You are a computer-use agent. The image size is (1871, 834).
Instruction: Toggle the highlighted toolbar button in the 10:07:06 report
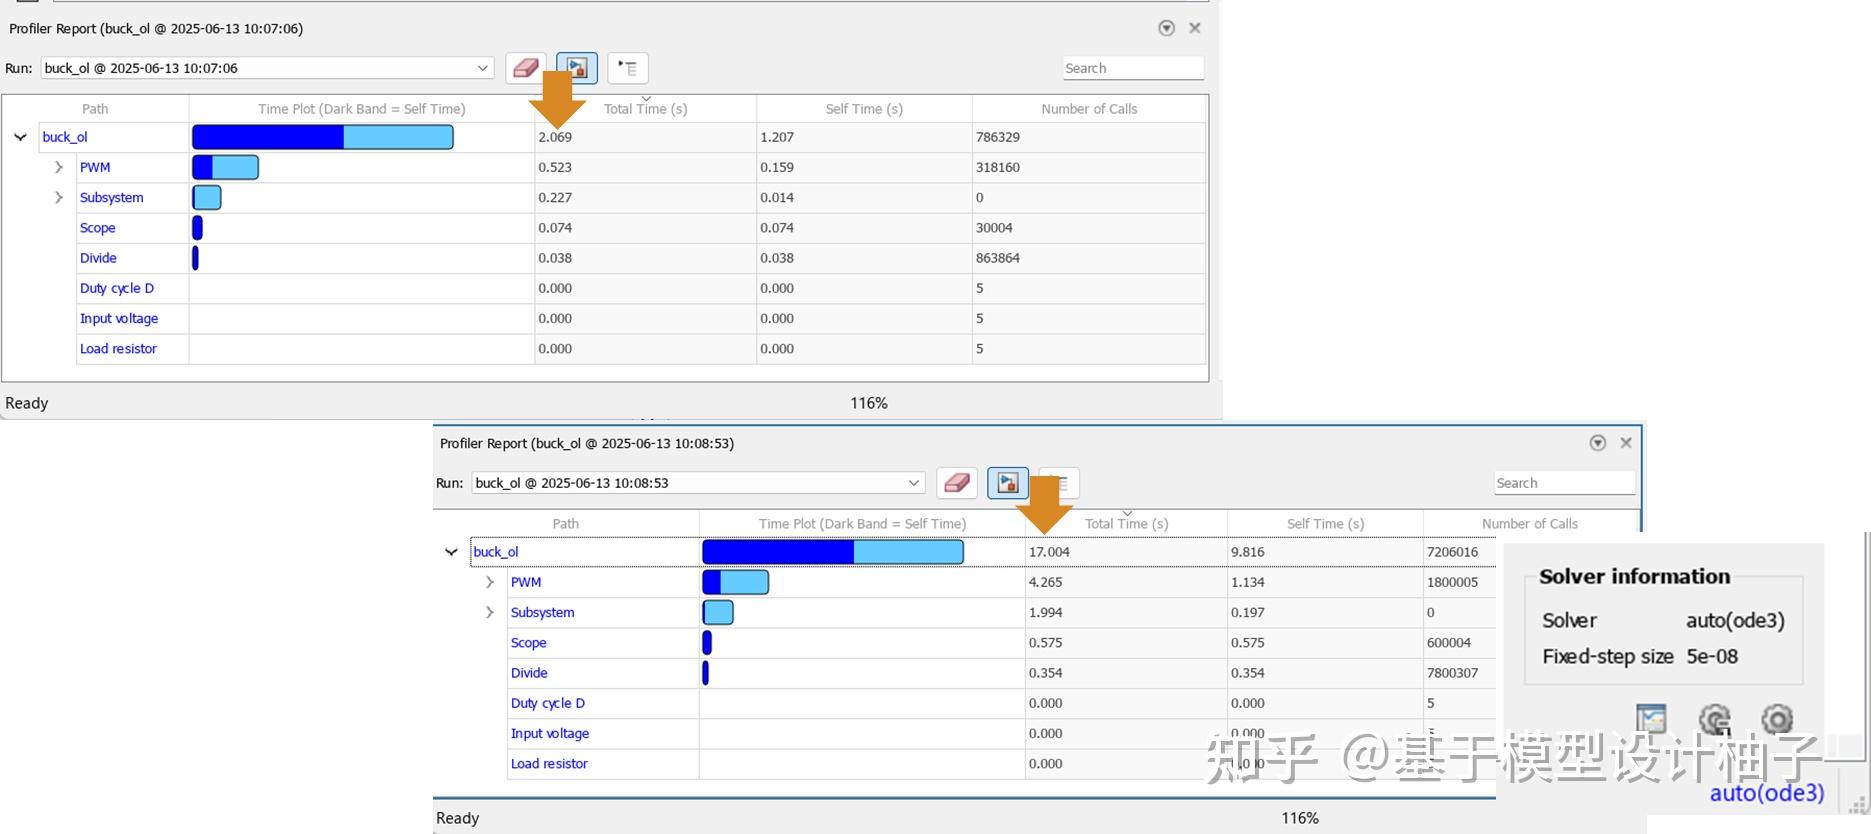coord(577,68)
